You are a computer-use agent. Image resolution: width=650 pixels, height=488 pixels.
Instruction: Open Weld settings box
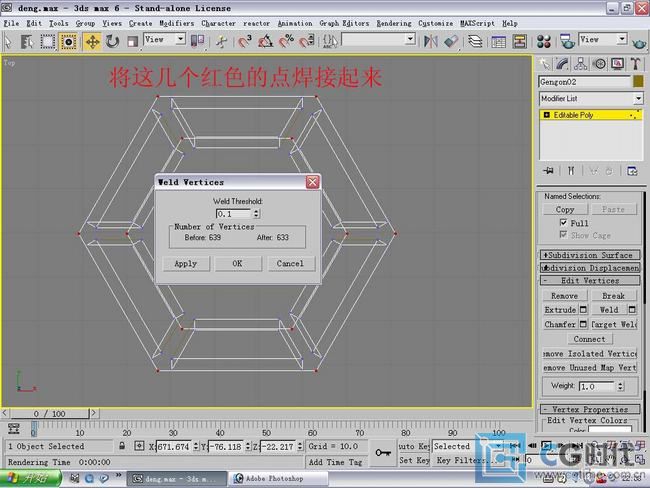pyautogui.click(x=632, y=310)
